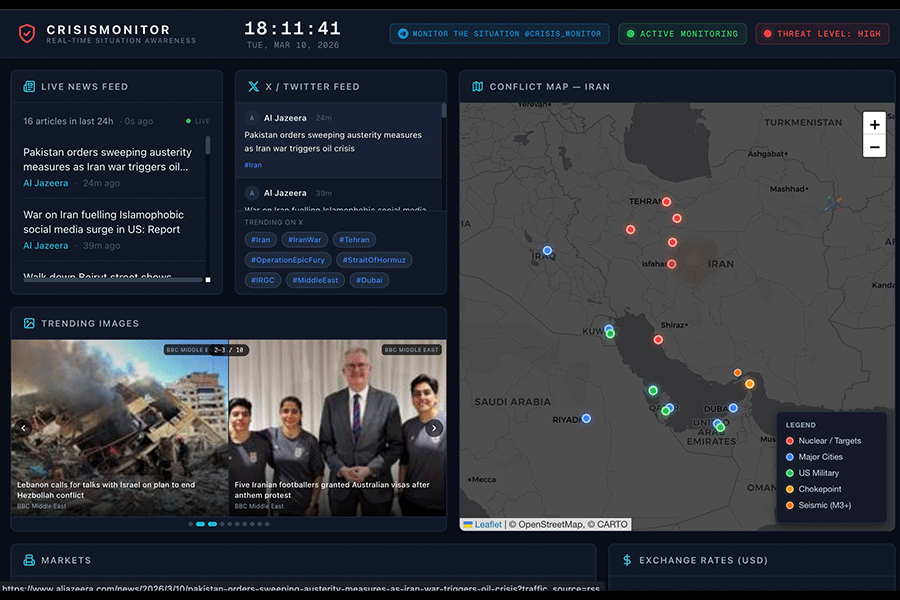Click the Active Monitoring status badge

pyautogui.click(x=681, y=34)
